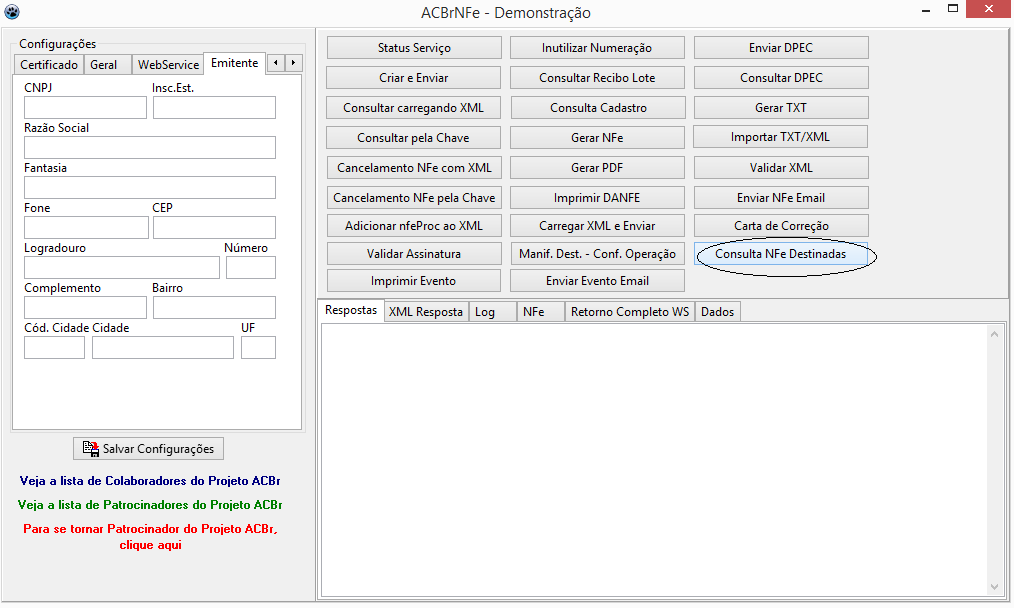1014x608 pixels.
Task: Switch to the Respostas tab
Action: coord(351,310)
